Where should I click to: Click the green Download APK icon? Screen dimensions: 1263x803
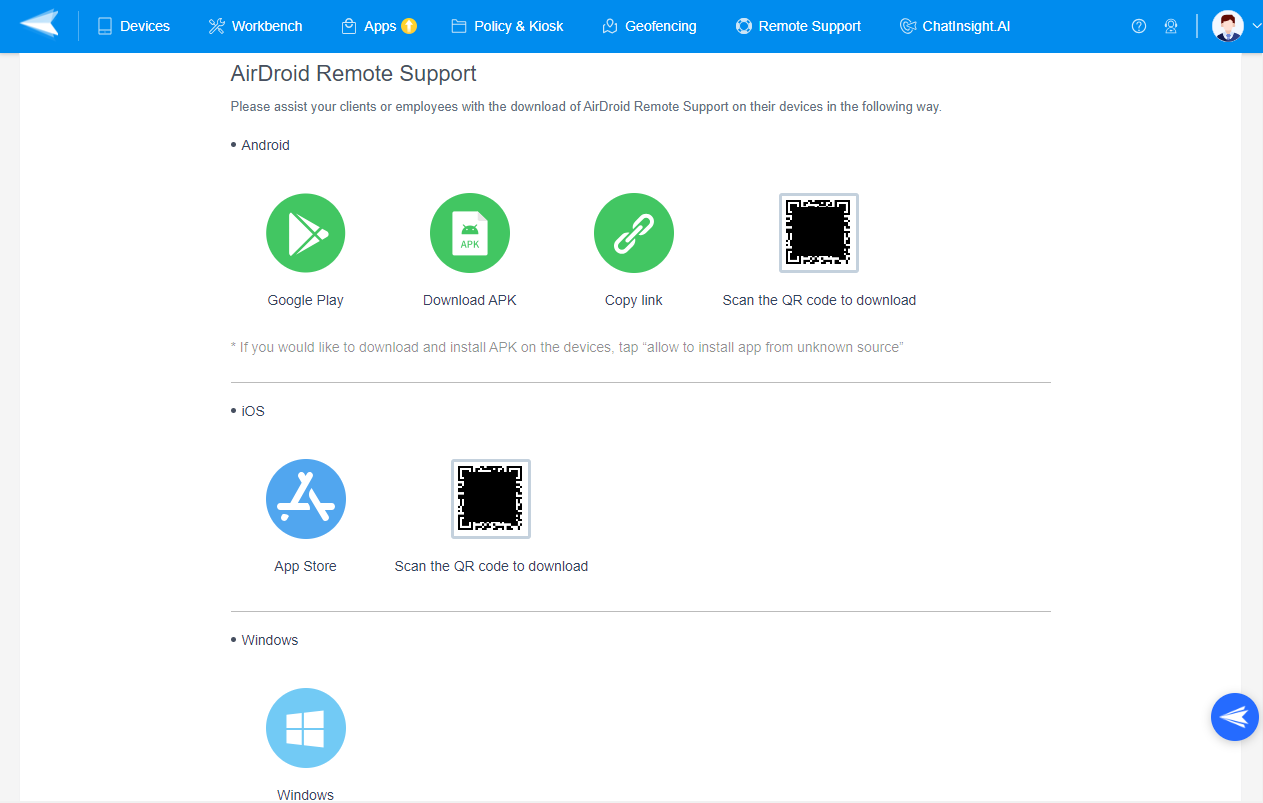tap(470, 233)
